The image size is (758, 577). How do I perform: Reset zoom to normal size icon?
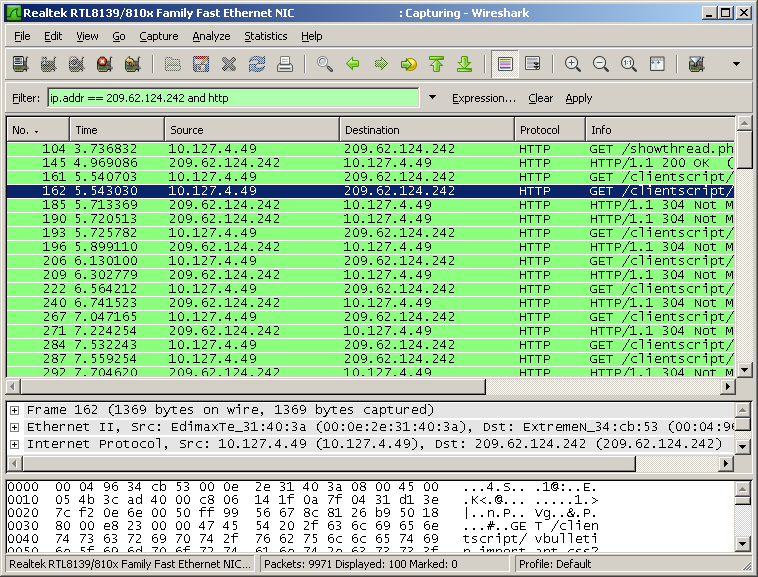click(628, 64)
